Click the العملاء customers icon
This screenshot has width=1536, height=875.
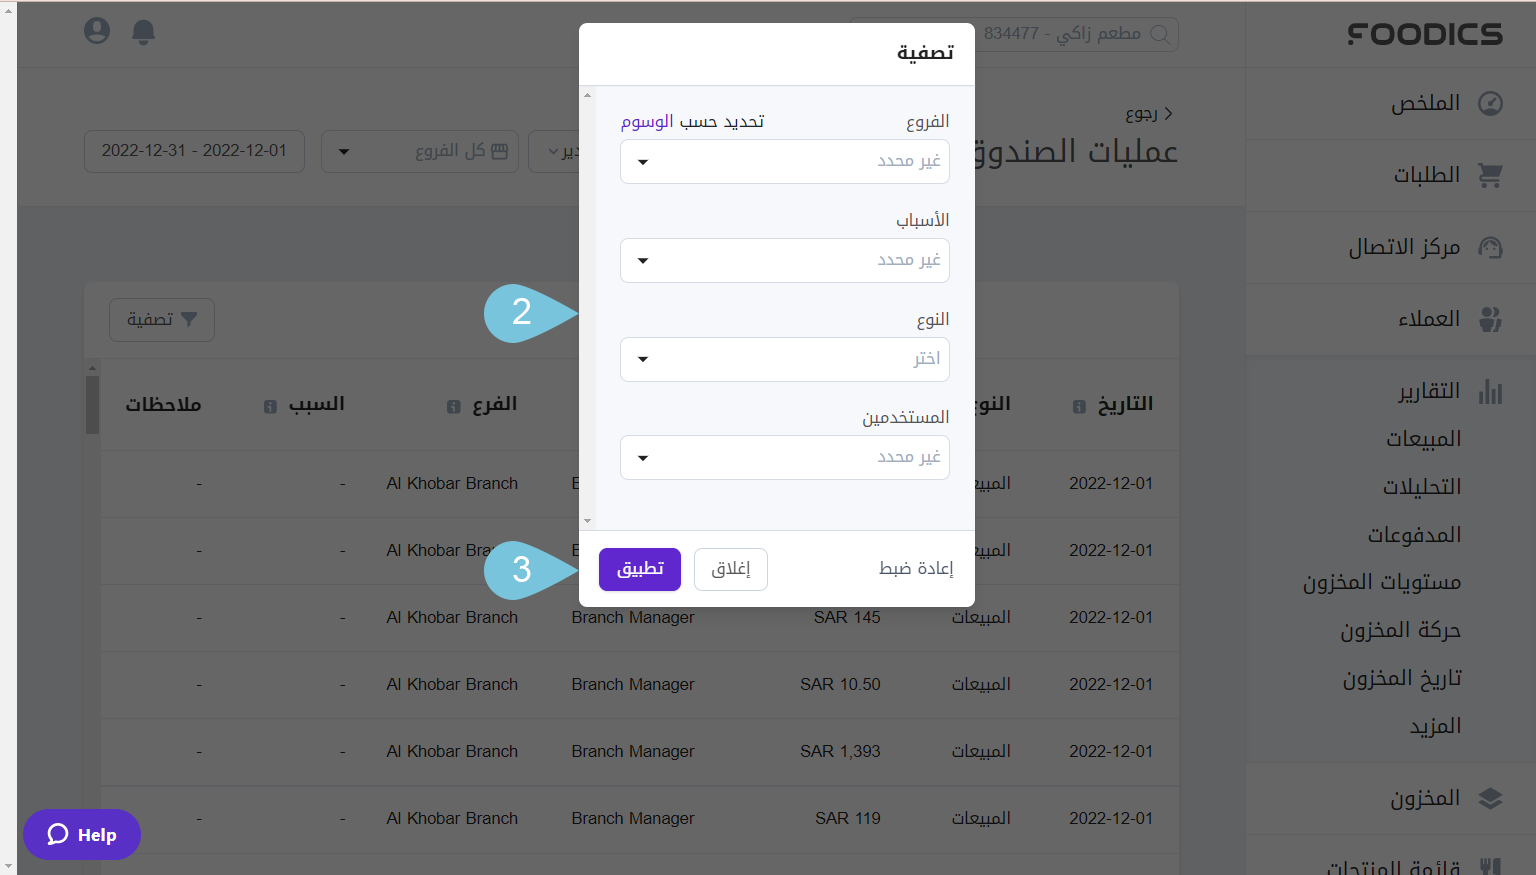tap(1491, 319)
